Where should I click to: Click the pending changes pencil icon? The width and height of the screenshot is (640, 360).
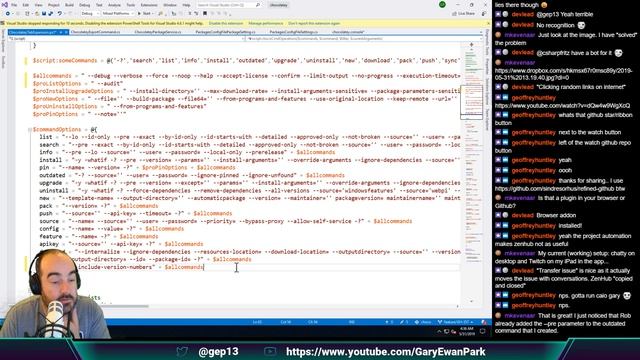[x=404, y=322]
